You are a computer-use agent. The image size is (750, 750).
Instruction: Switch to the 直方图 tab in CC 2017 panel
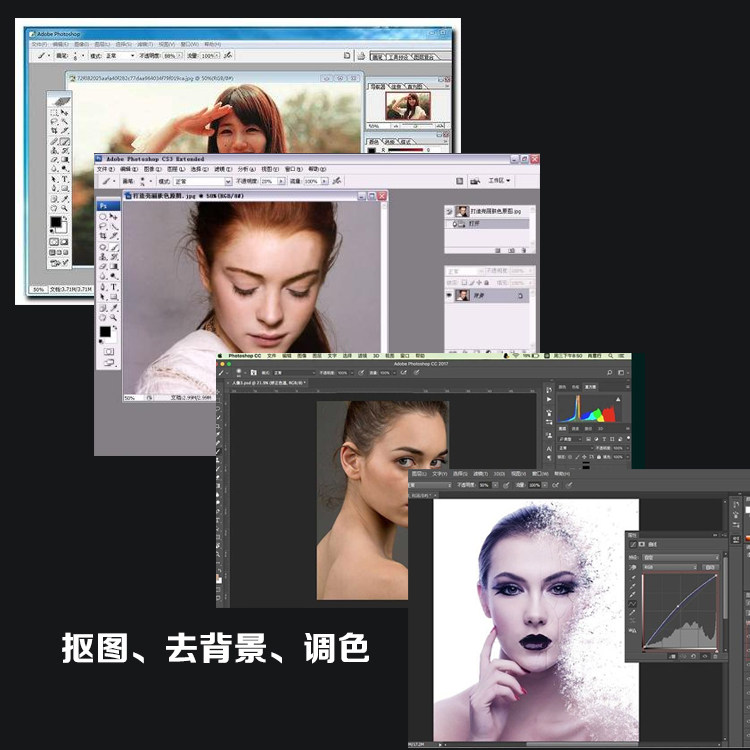(590, 386)
